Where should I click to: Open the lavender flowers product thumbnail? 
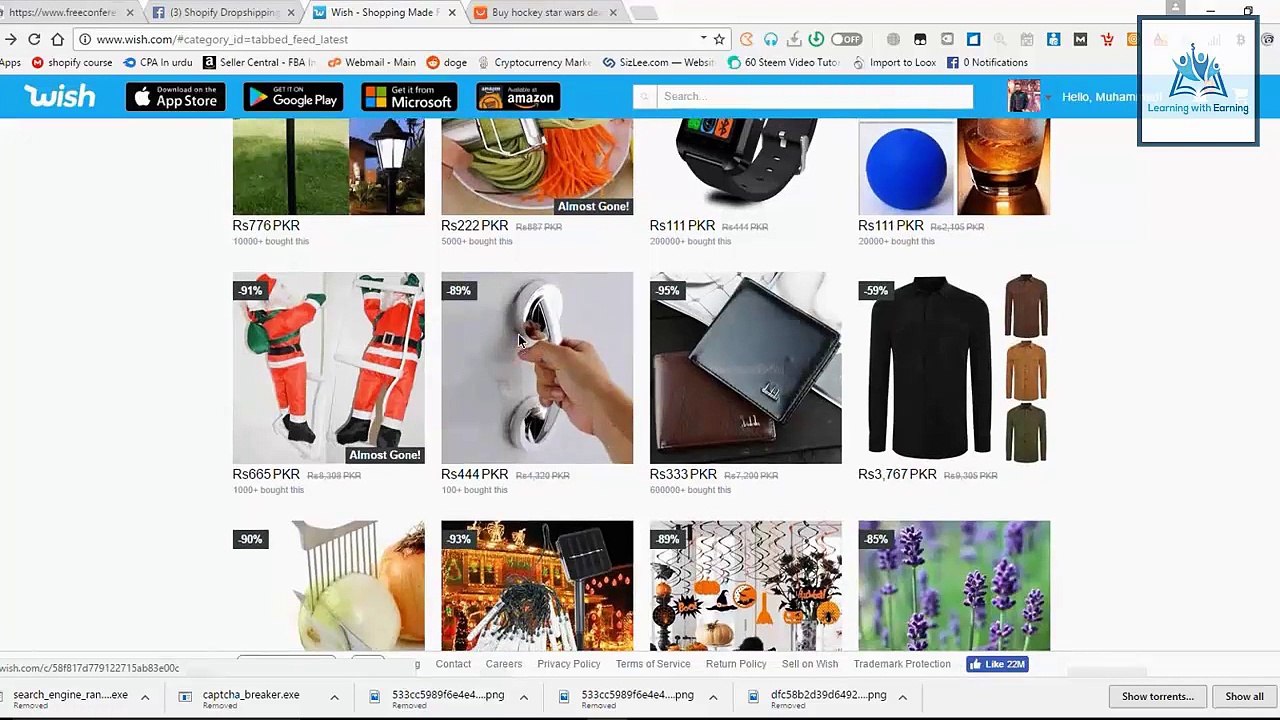[954, 585]
